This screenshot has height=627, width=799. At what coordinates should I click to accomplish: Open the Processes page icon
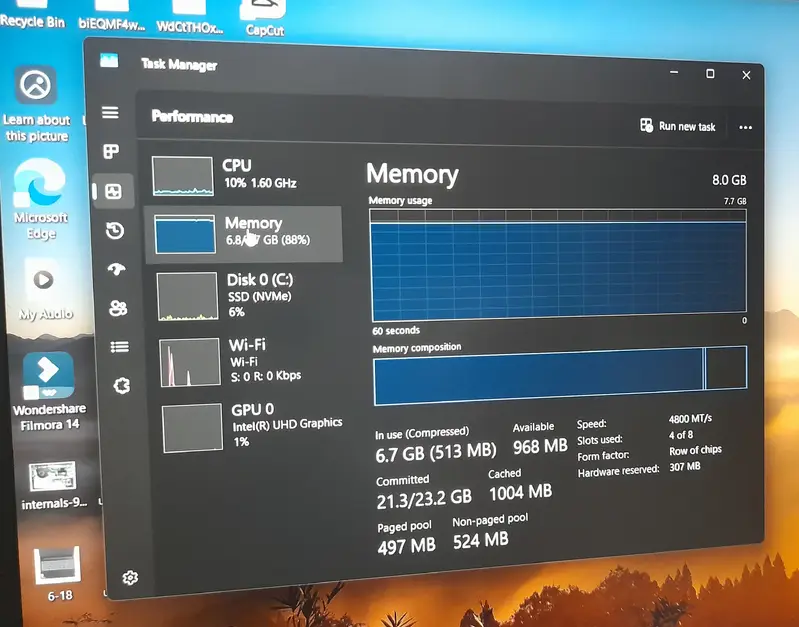tap(111, 152)
